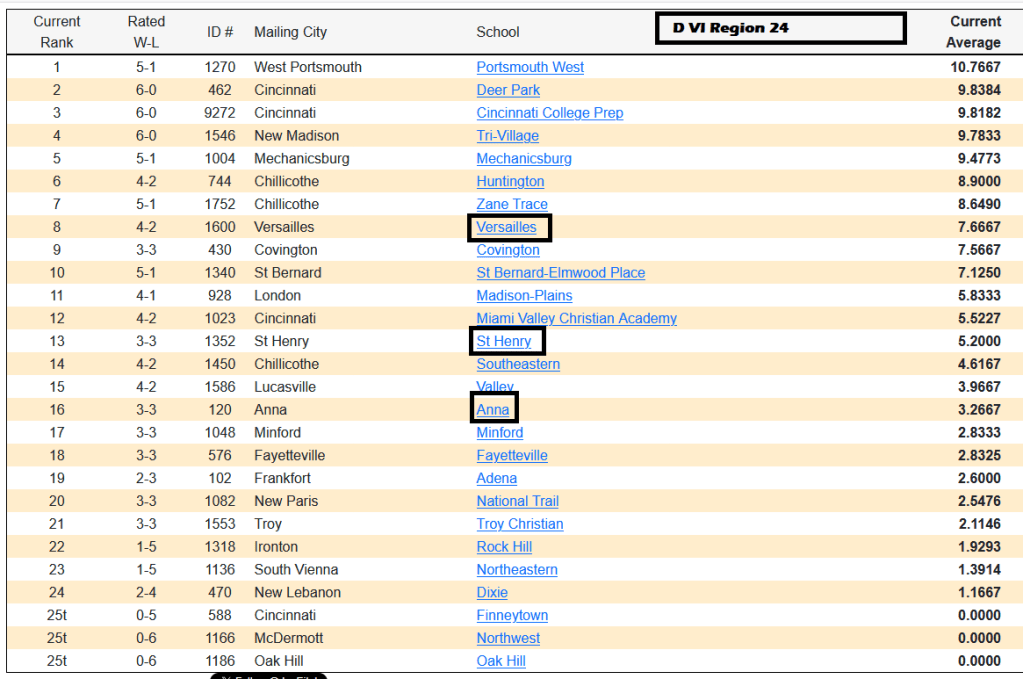Click the Madison-Plains school link
The width and height of the screenshot is (1023, 679).
[524, 295]
